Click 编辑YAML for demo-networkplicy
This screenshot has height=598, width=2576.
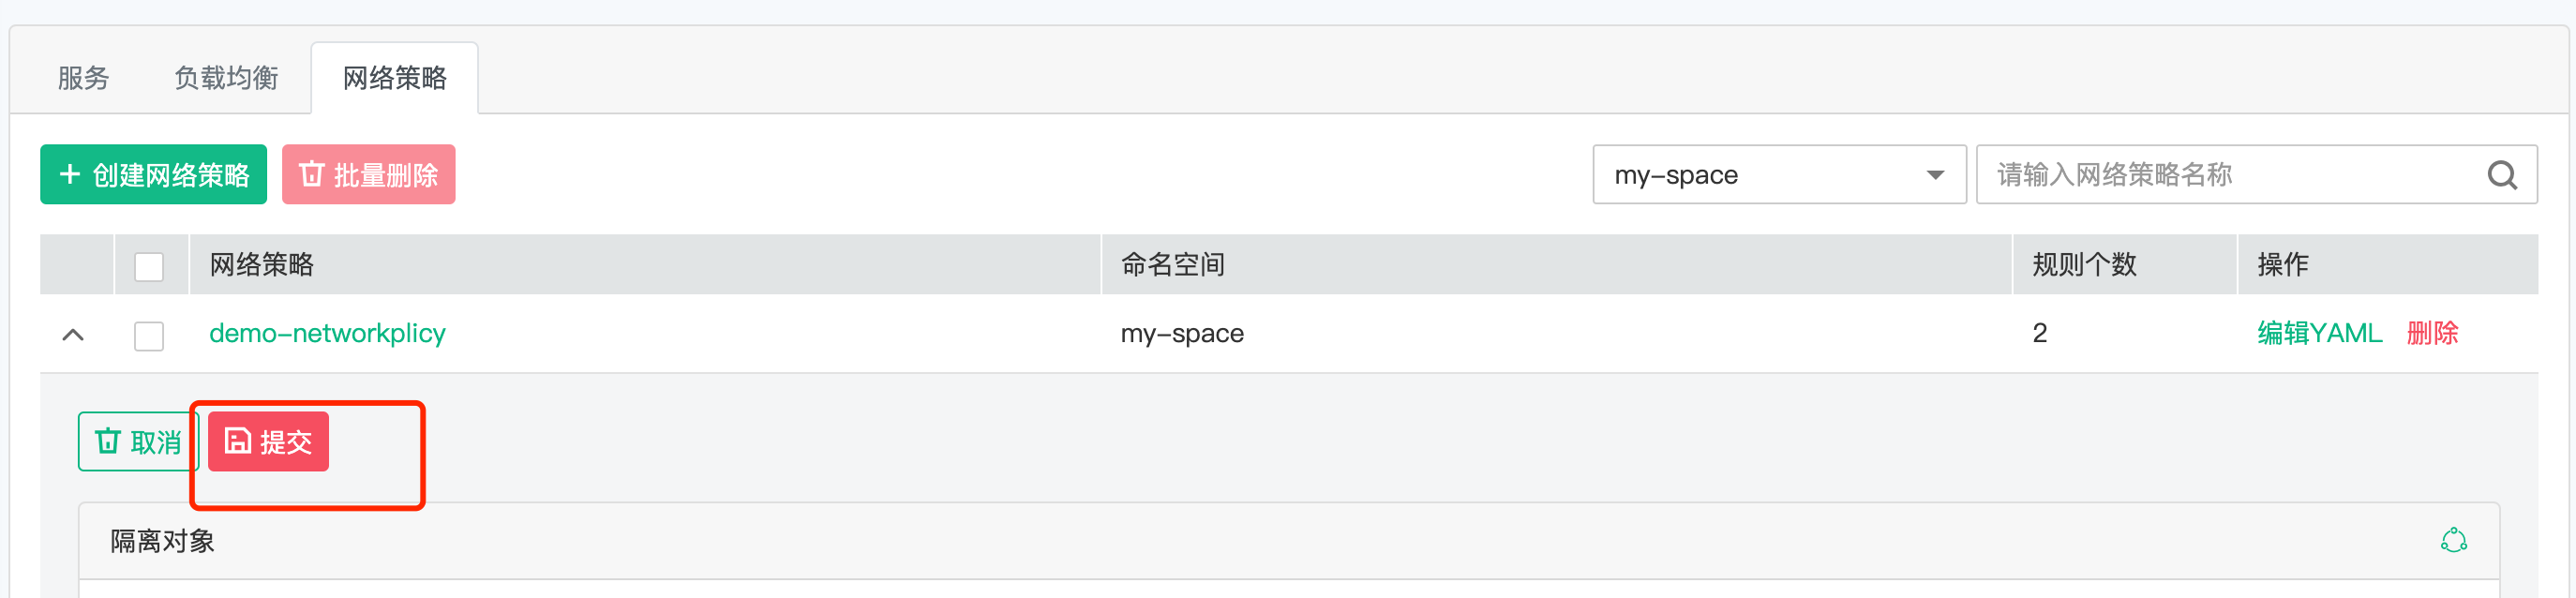[x=2319, y=333]
